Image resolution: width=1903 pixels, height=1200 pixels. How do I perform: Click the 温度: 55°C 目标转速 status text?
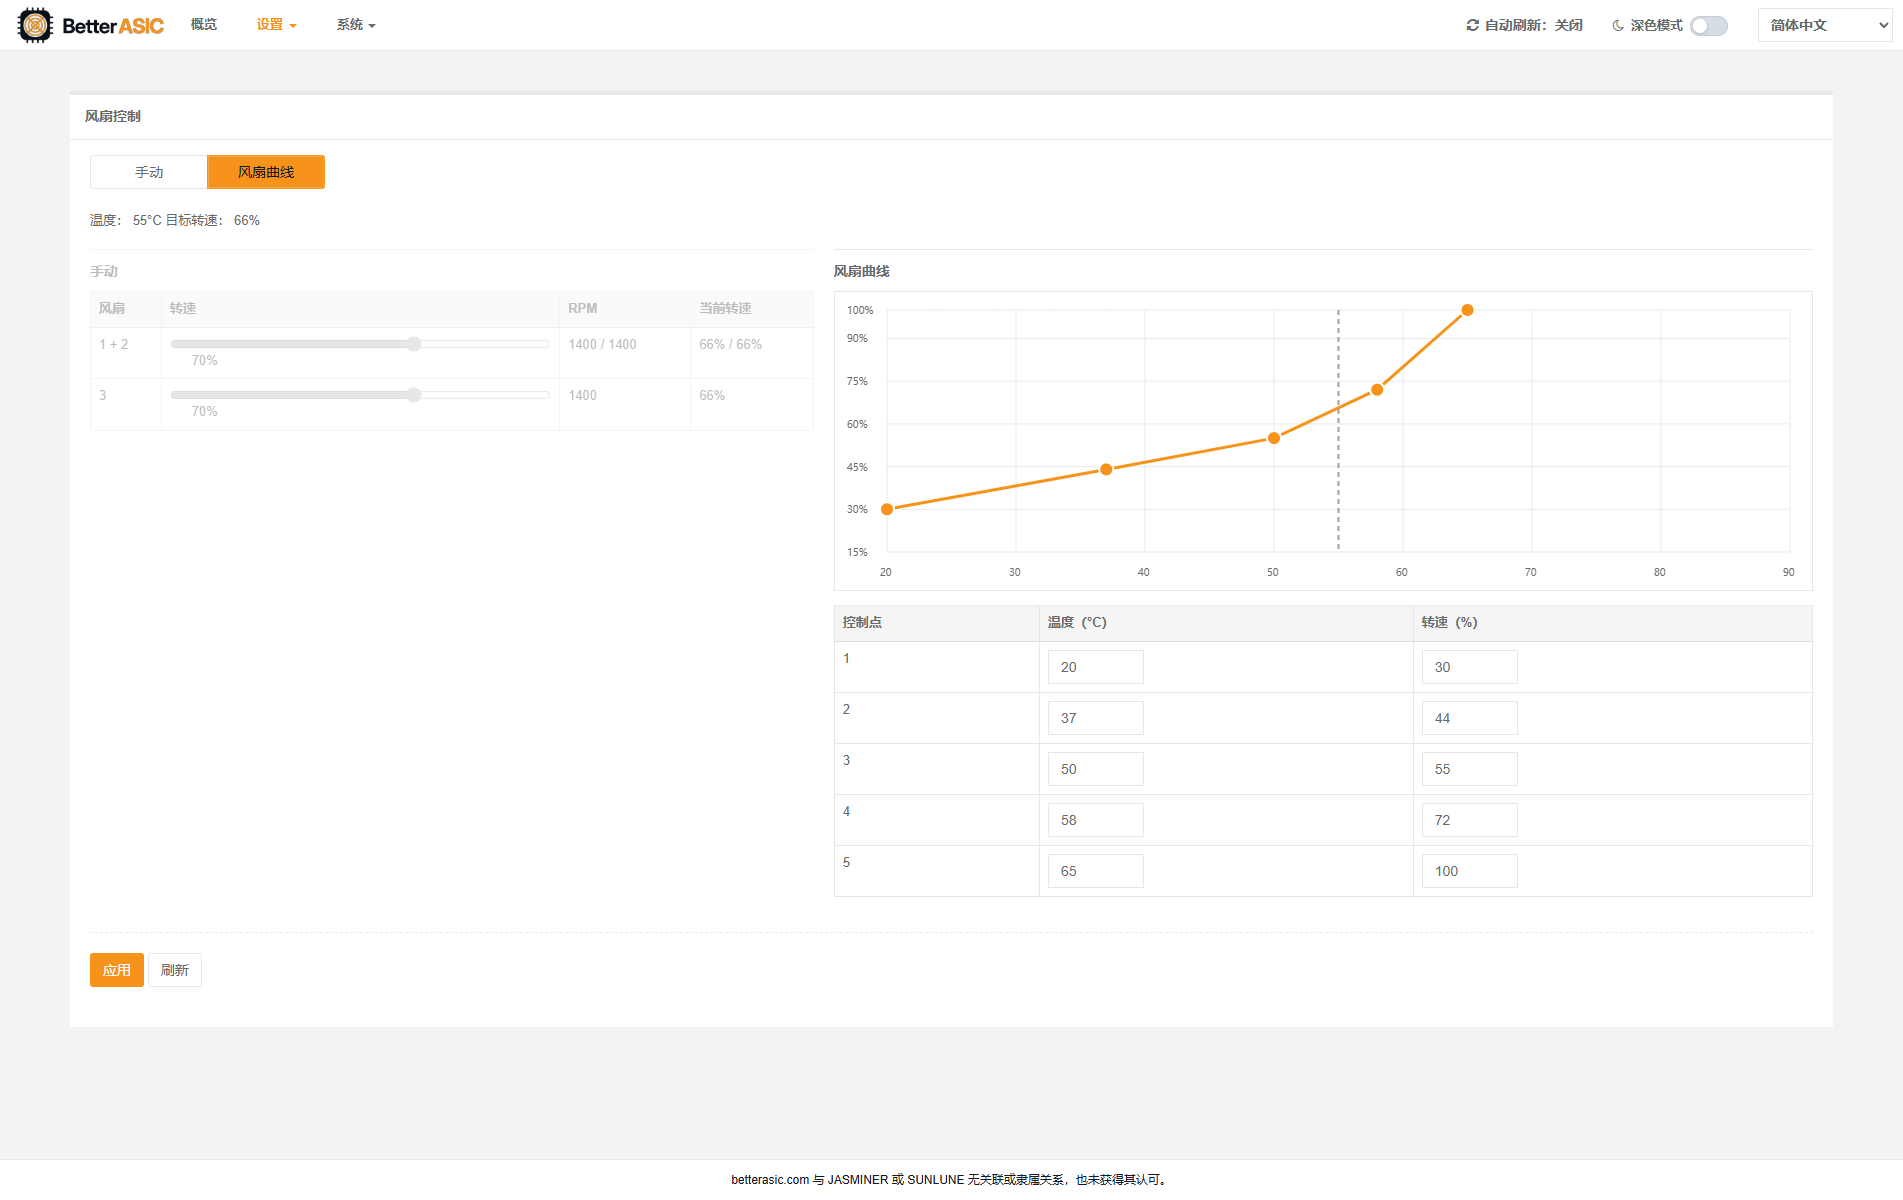tap(175, 220)
